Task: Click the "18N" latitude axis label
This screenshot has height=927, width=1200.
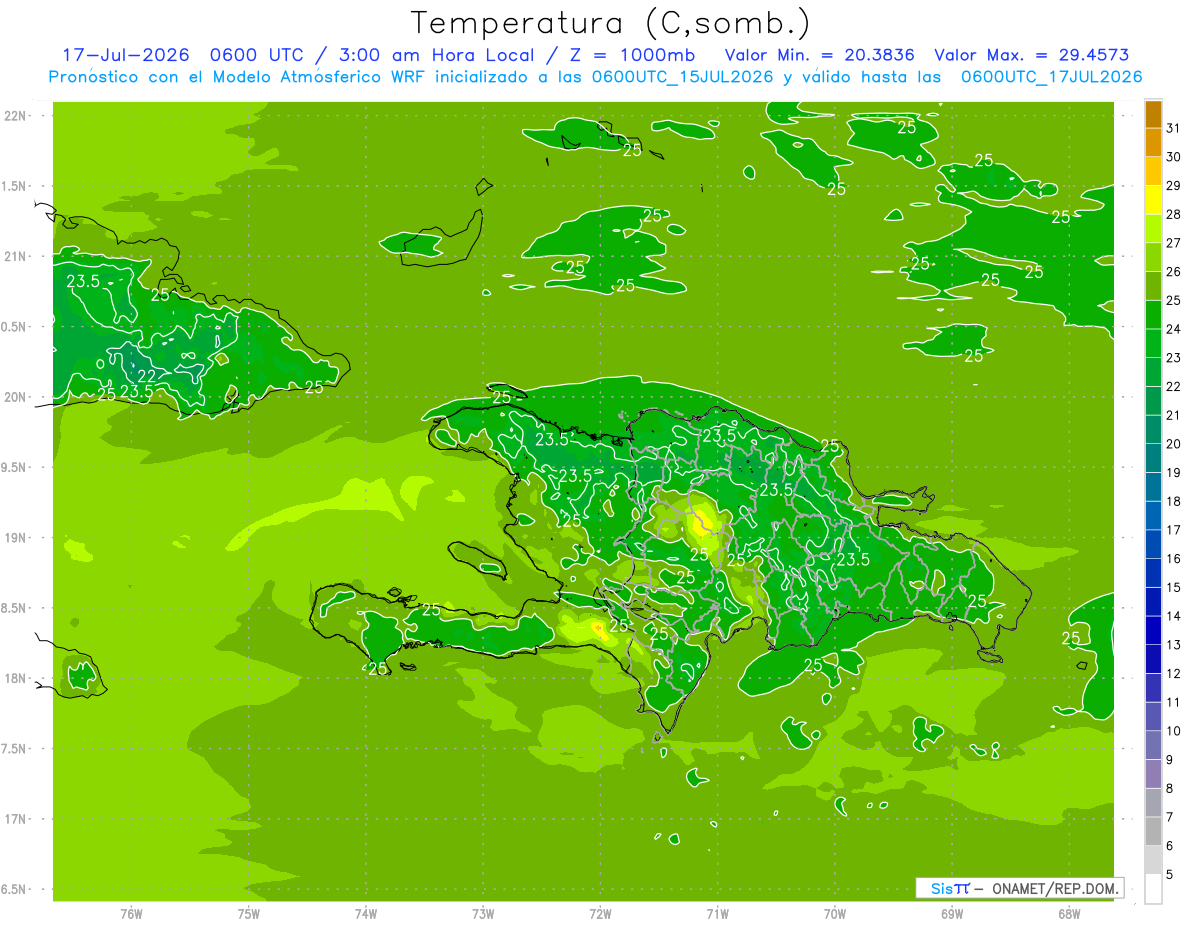Action: [x=15, y=679]
